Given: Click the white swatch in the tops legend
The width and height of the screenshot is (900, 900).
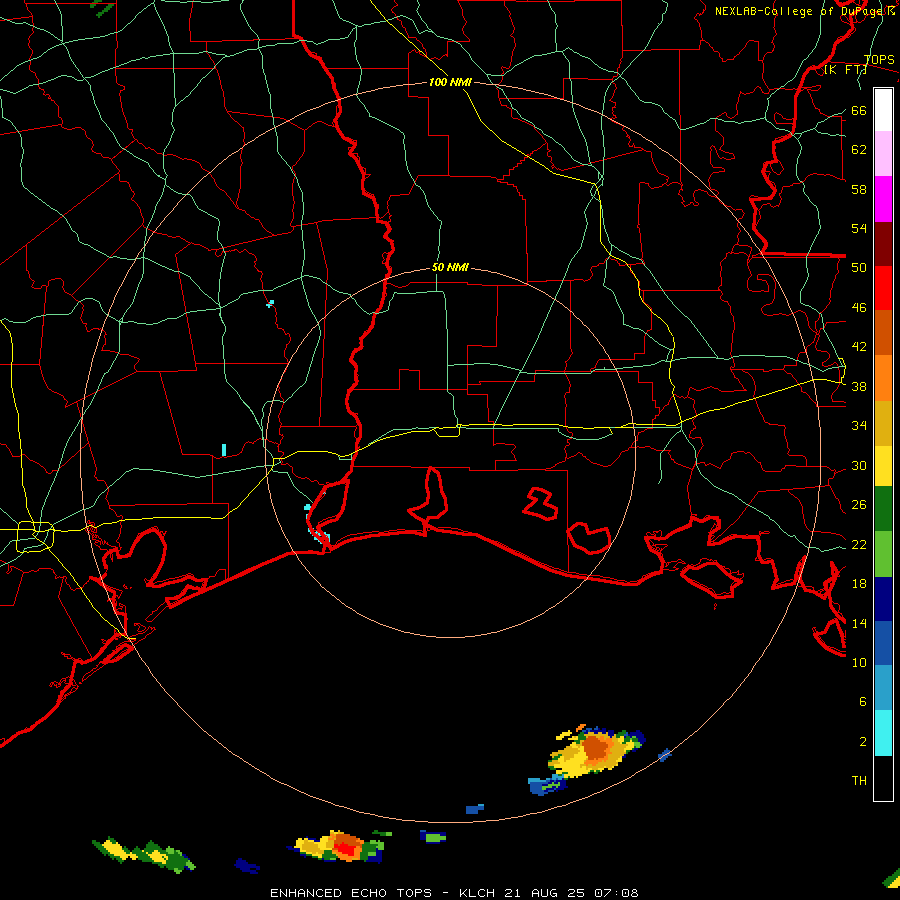Looking at the screenshot, I should pos(883,110).
